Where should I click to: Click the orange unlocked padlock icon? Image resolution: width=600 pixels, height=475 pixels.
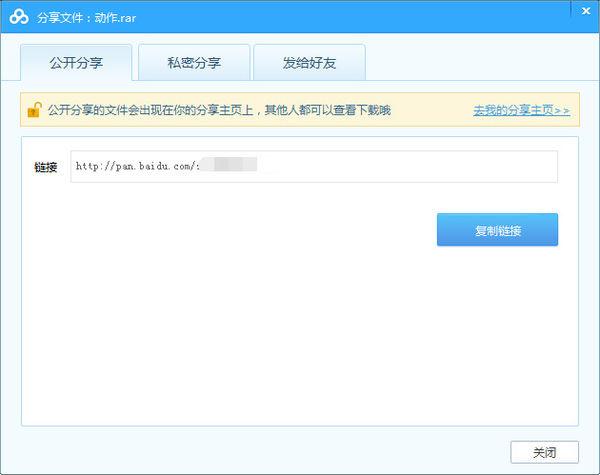(34, 110)
